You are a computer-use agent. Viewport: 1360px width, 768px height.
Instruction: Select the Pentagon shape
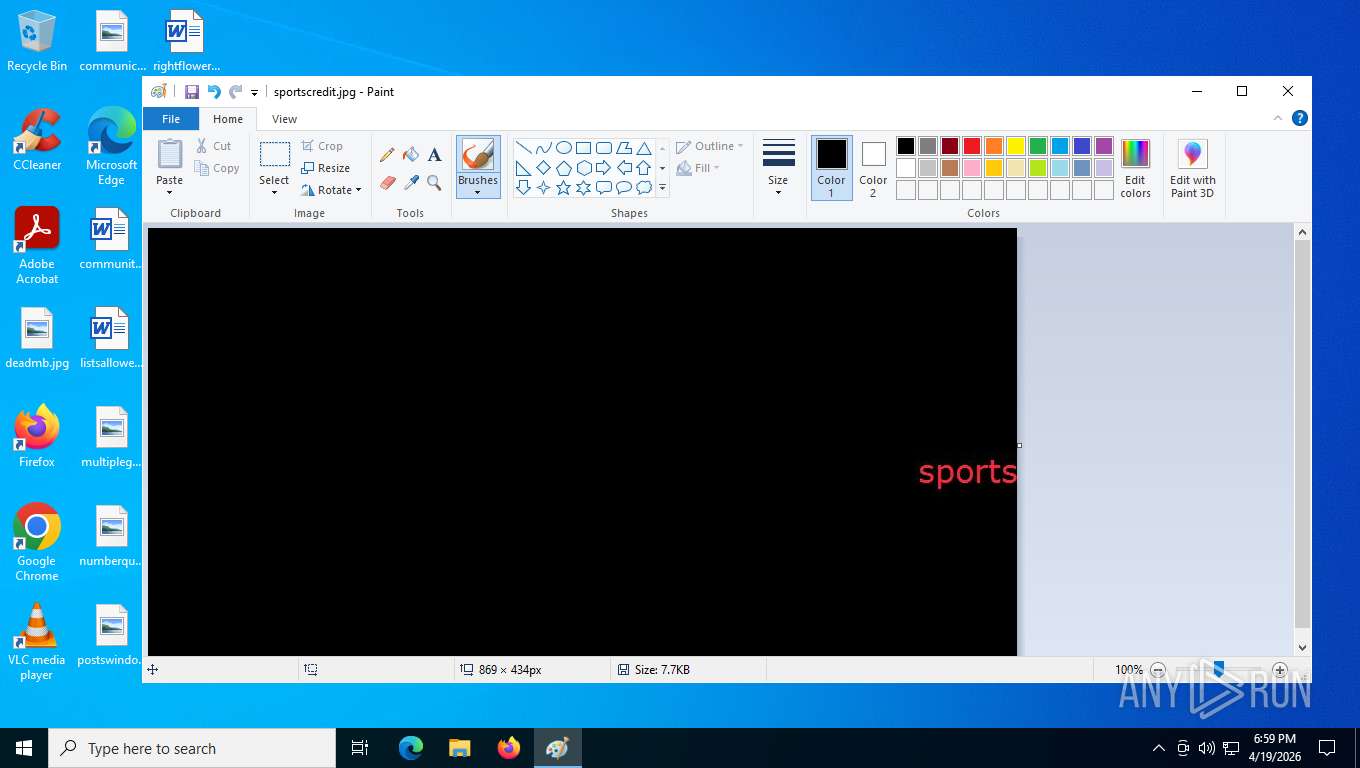(564, 168)
